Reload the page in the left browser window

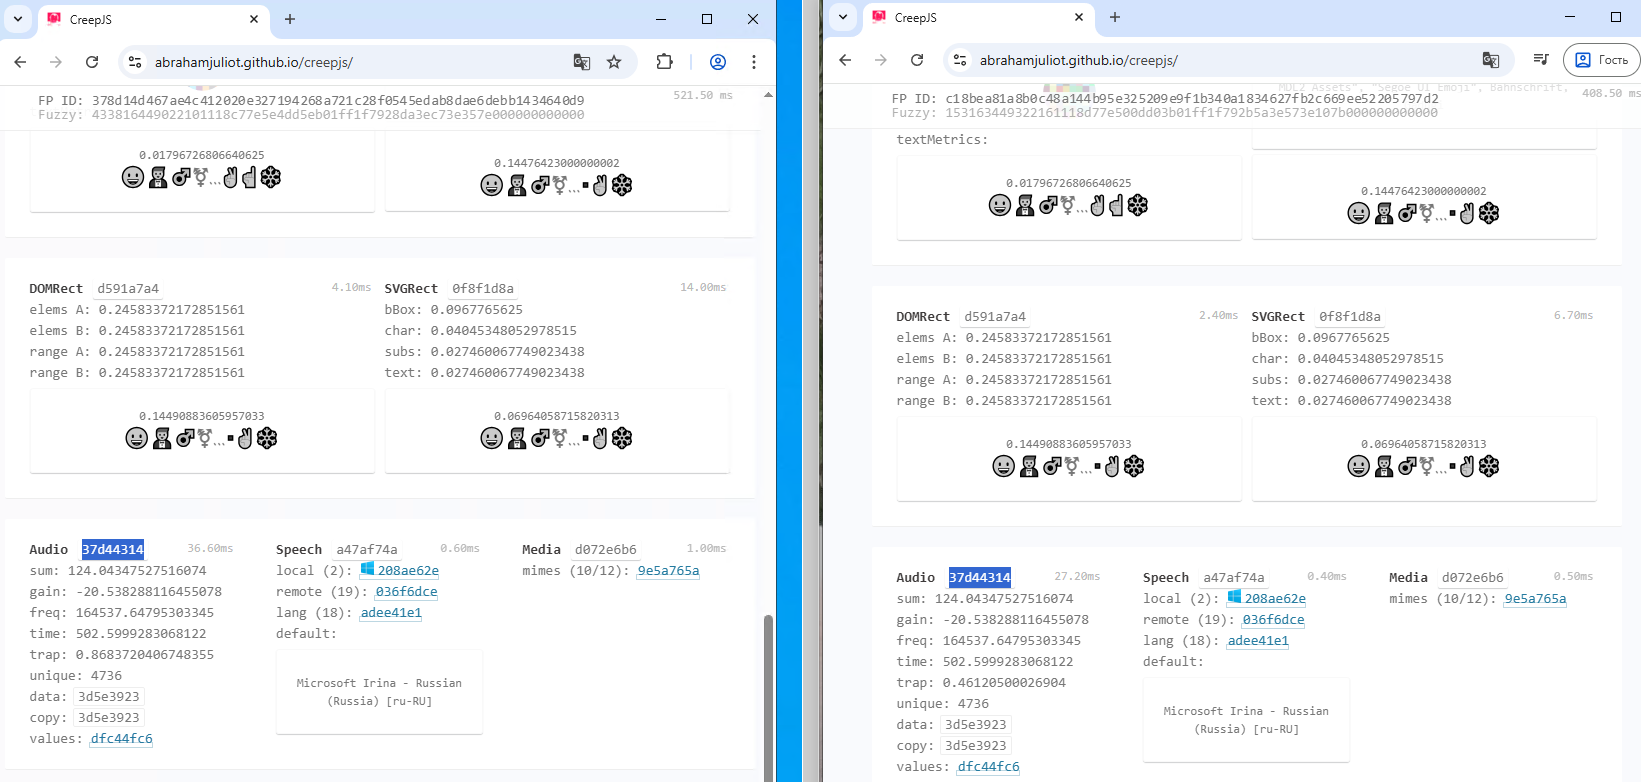pyautogui.click(x=92, y=62)
